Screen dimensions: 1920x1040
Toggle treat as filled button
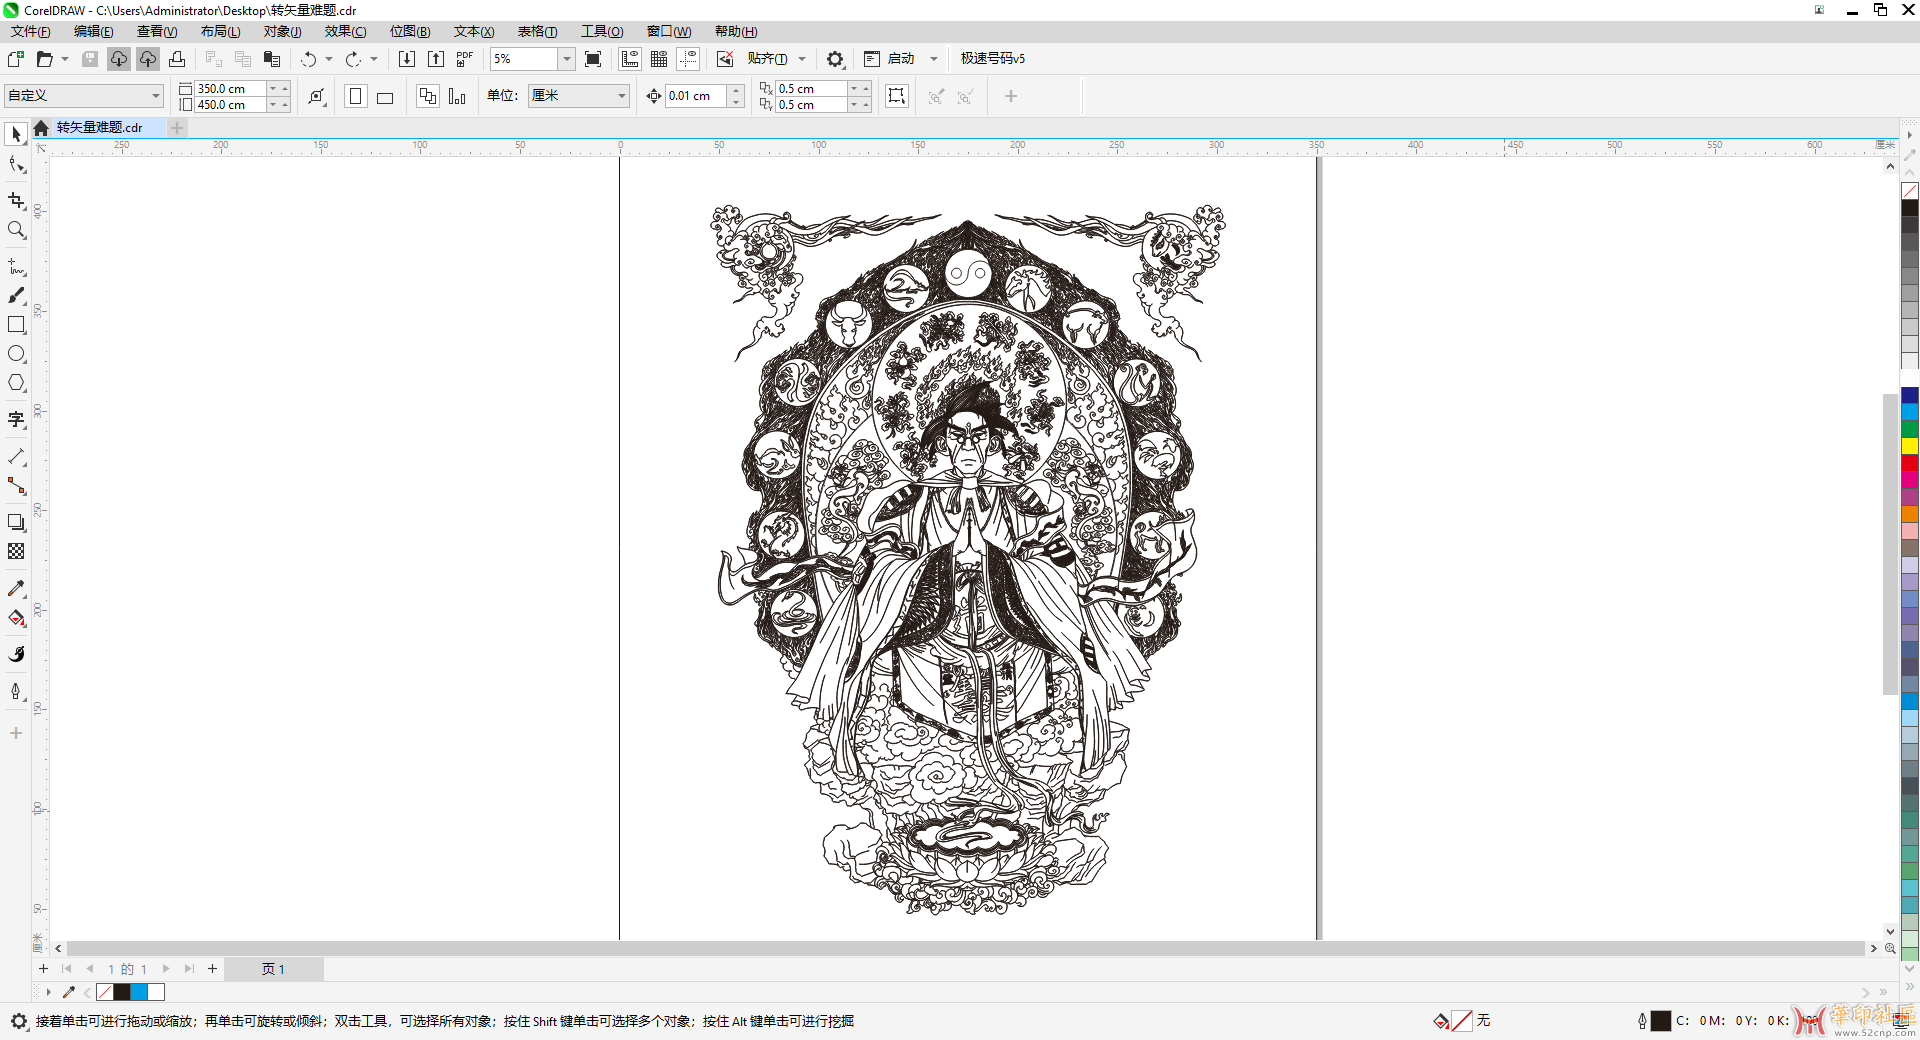[x=897, y=96]
